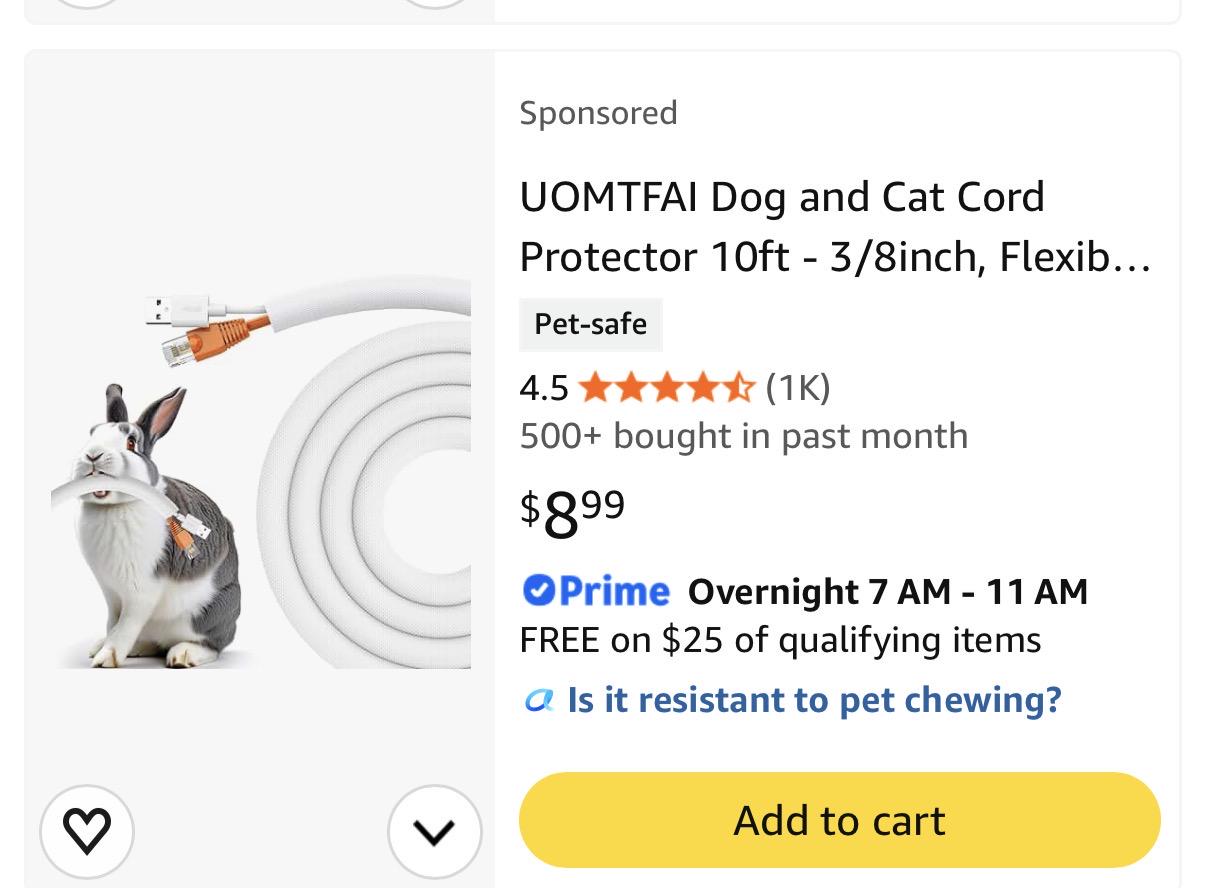Tap the Overnight 7 AM - 11 AM delivery text

(x=888, y=591)
